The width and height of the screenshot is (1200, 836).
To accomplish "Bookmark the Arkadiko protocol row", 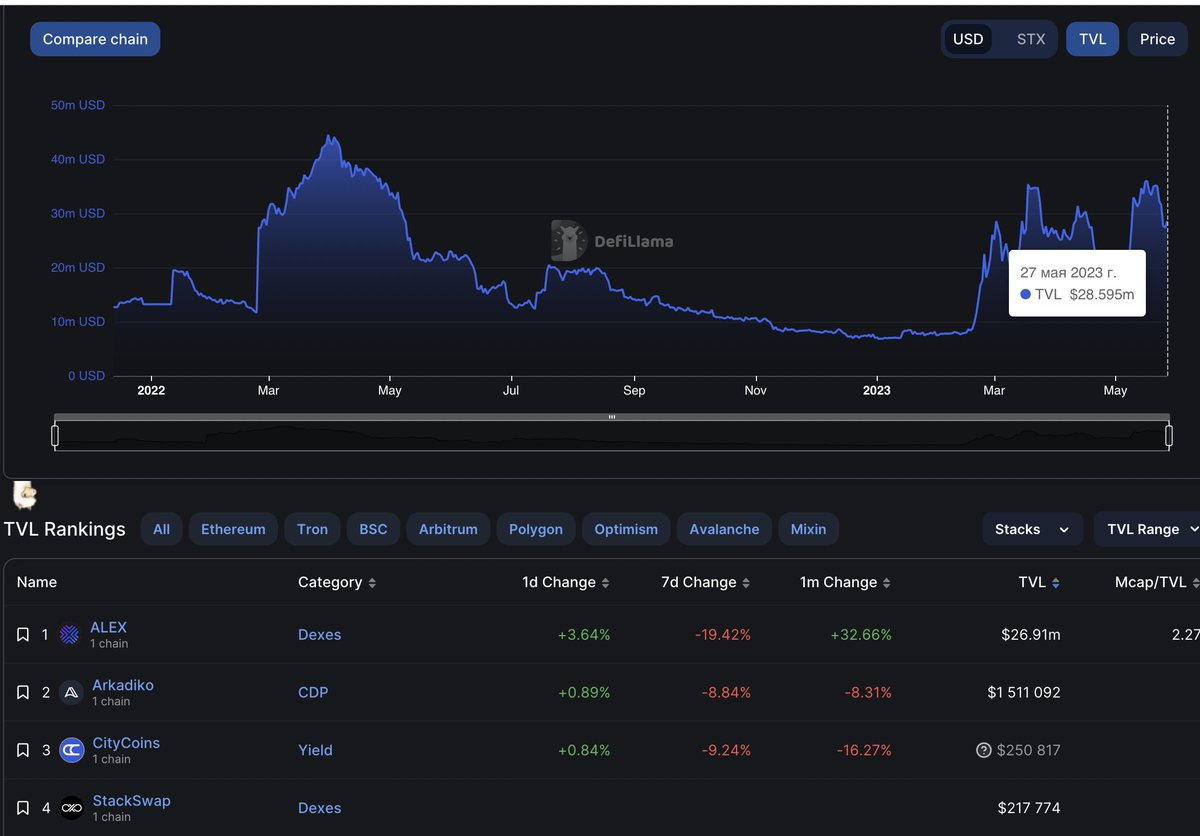I will 23,693.
